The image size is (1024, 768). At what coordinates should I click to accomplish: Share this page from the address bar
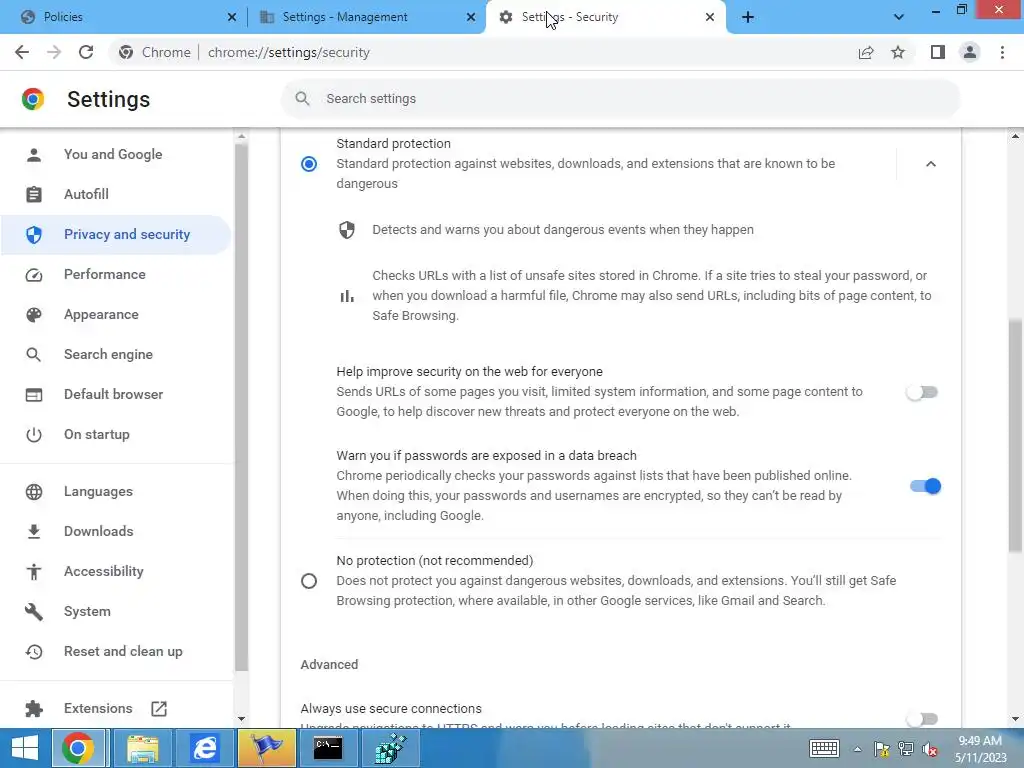click(x=866, y=52)
